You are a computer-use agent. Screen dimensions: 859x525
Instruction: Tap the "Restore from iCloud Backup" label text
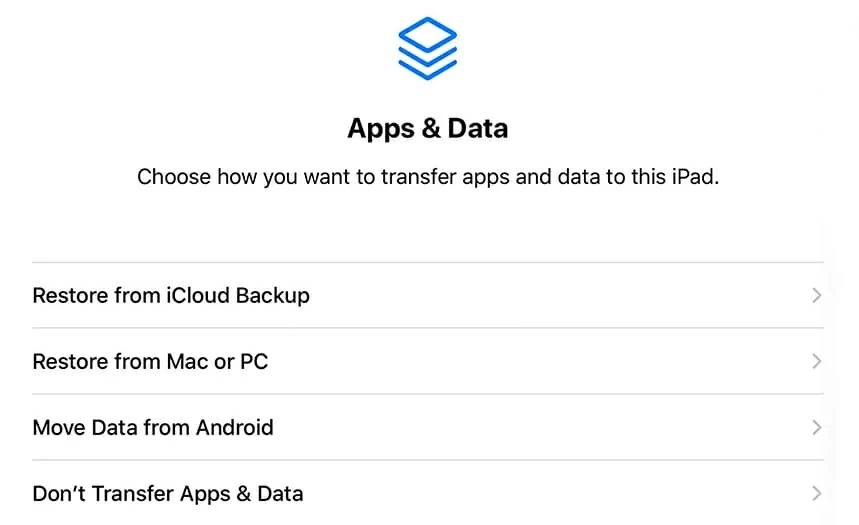pos(171,296)
